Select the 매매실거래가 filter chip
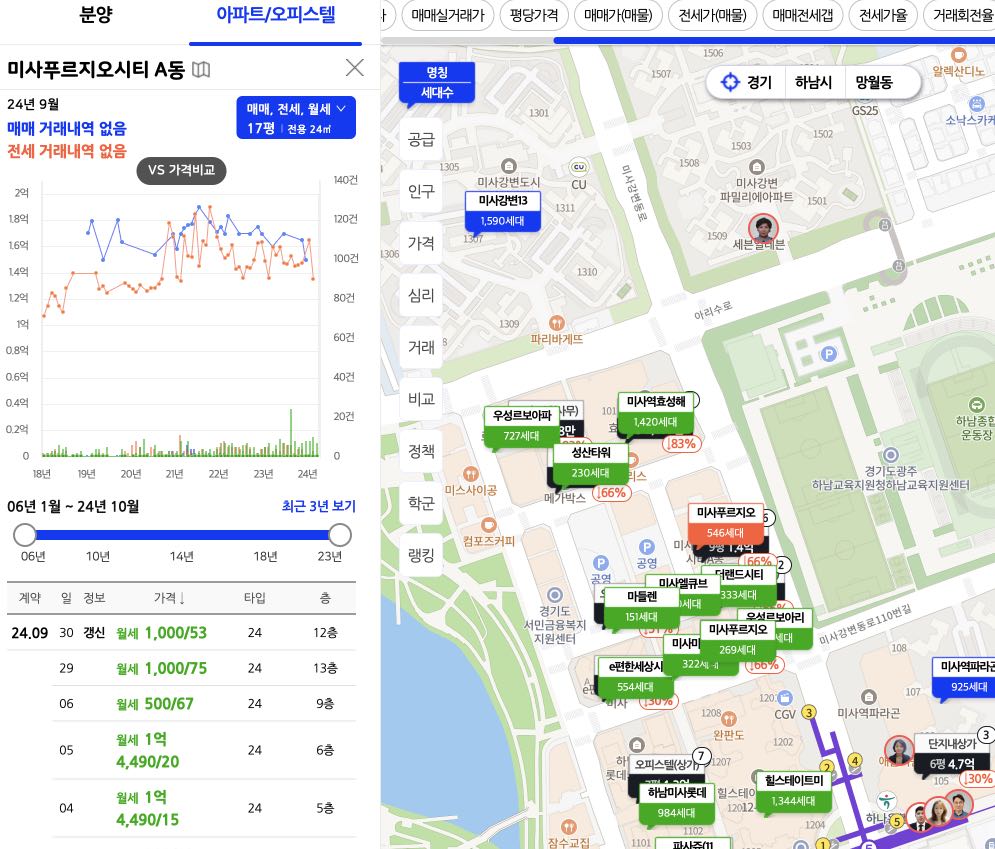This screenshot has height=849, width=995. click(x=448, y=15)
